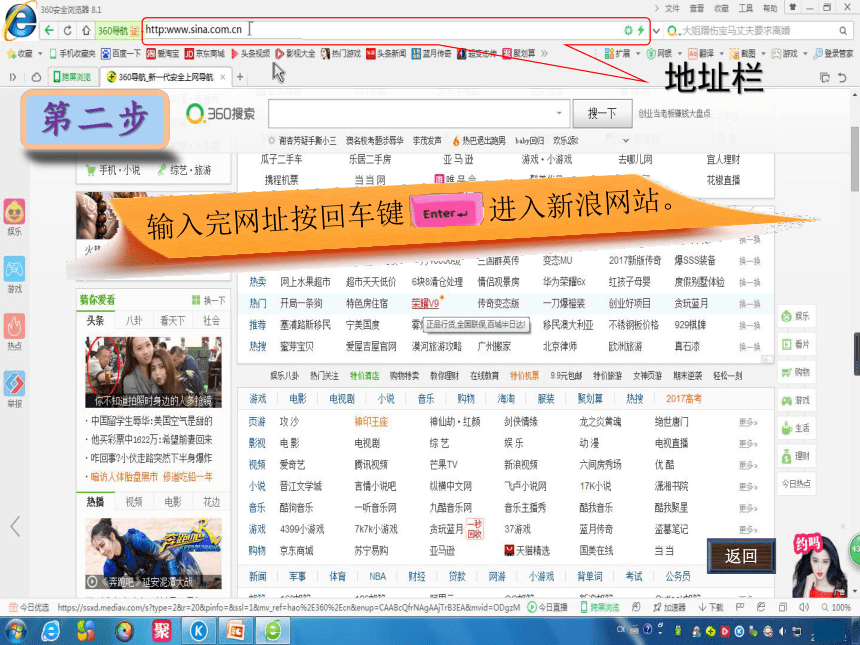Reload the page with the refresh icon

click(x=67, y=30)
